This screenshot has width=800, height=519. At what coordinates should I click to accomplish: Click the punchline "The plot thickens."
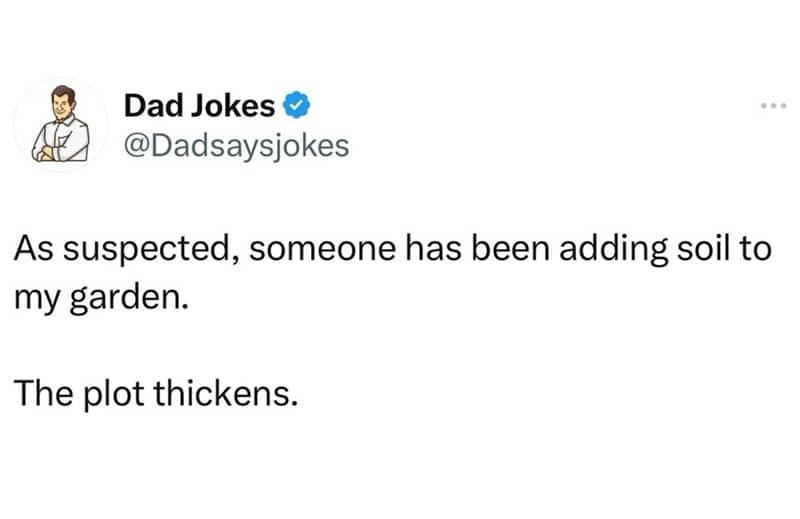click(156, 394)
